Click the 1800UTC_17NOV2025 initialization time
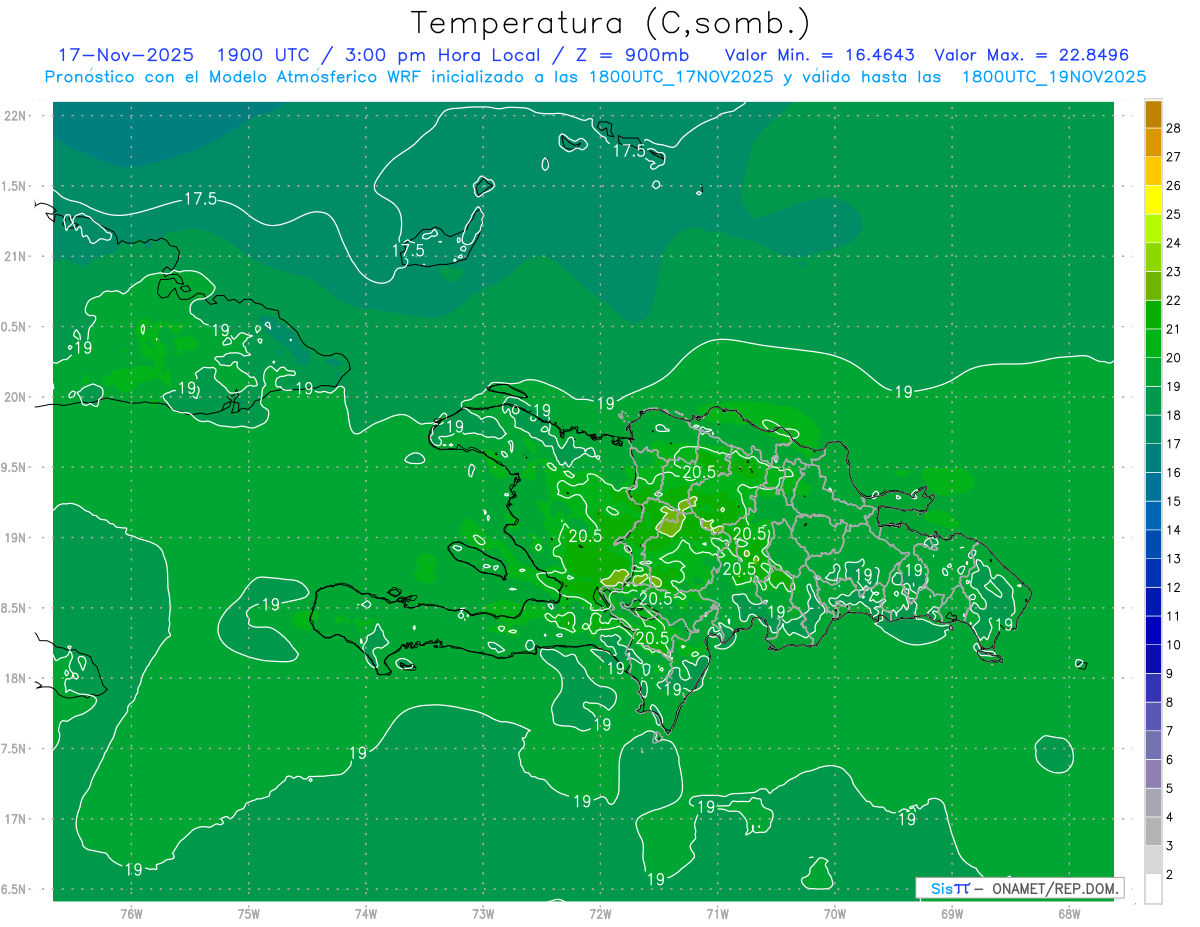Image resolution: width=1200 pixels, height=927 pixels. [x=682, y=77]
